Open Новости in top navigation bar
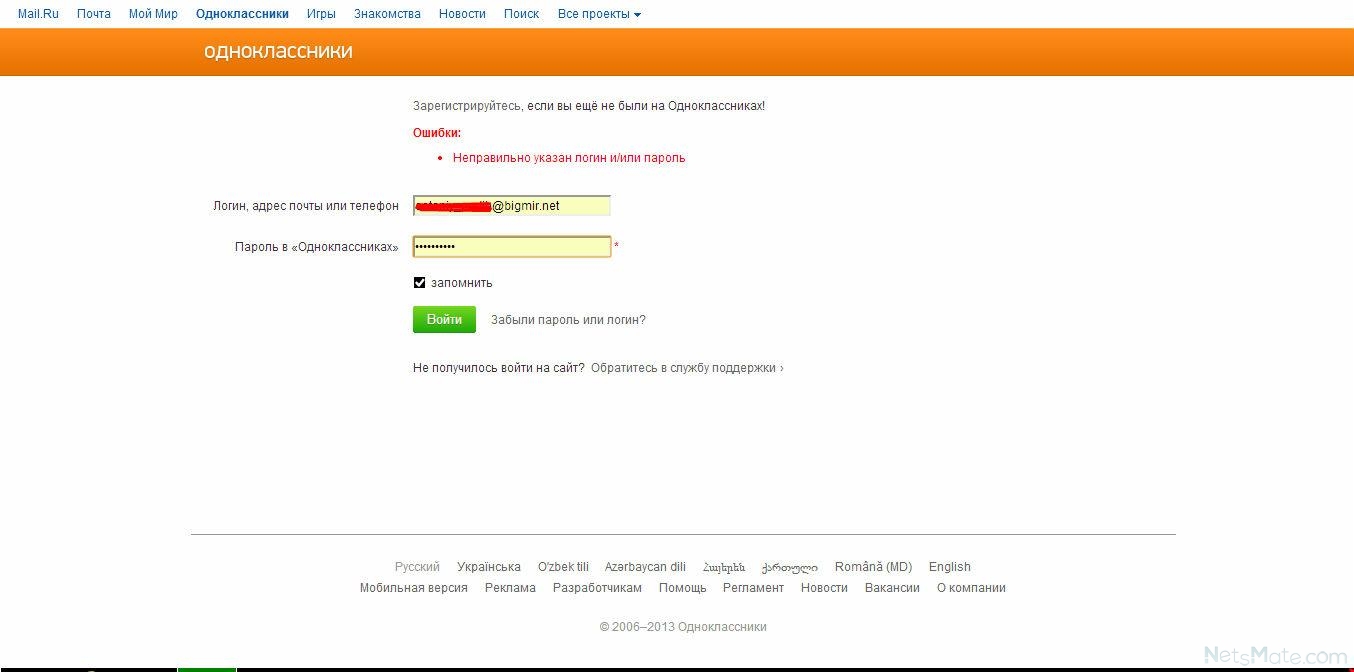 click(462, 14)
